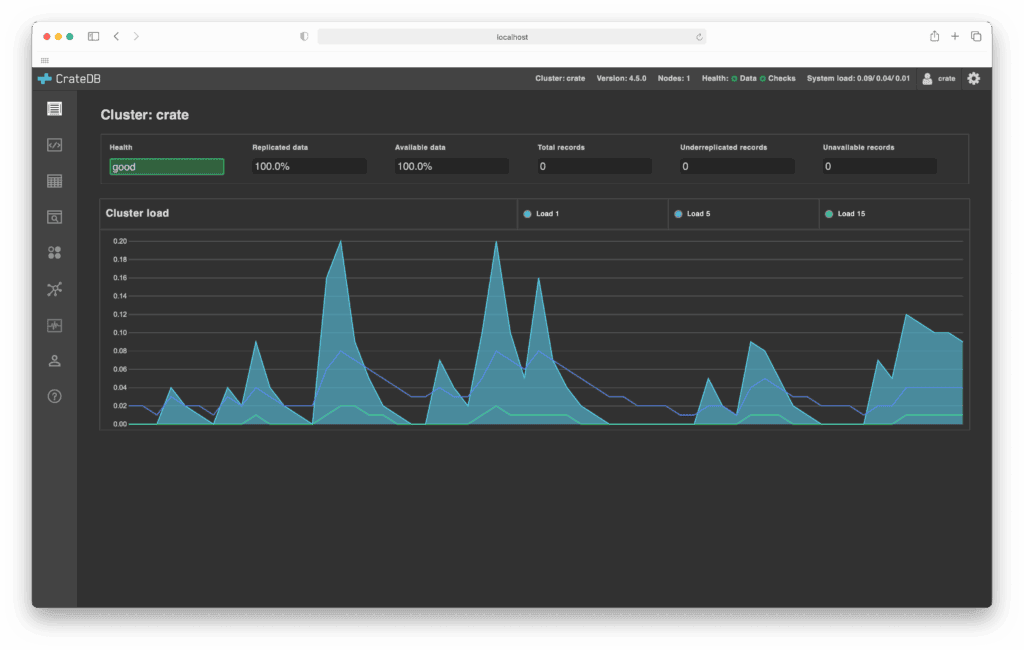The width and height of the screenshot is (1024, 650).
Task: Open the Privileges user section
Action: pyautogui.click(x=54, y=360)
